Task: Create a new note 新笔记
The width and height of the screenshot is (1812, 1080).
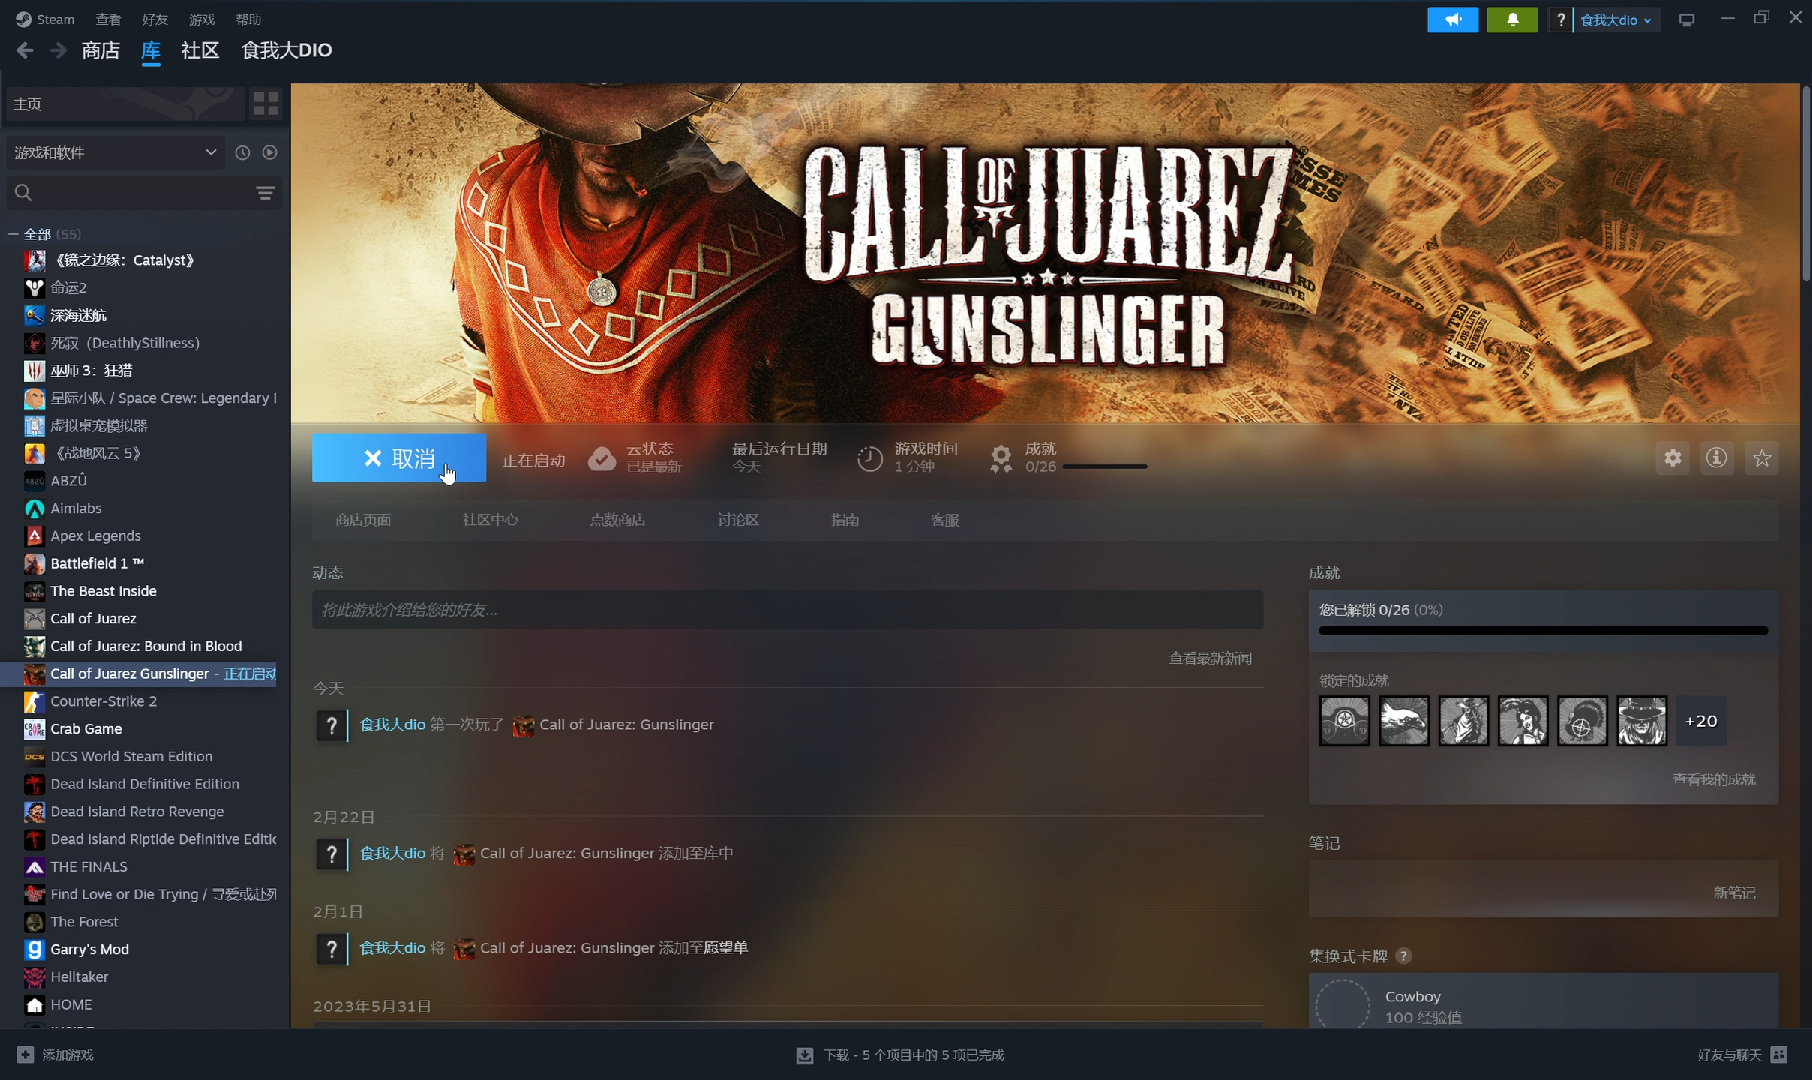Action: coord(1734,892)
